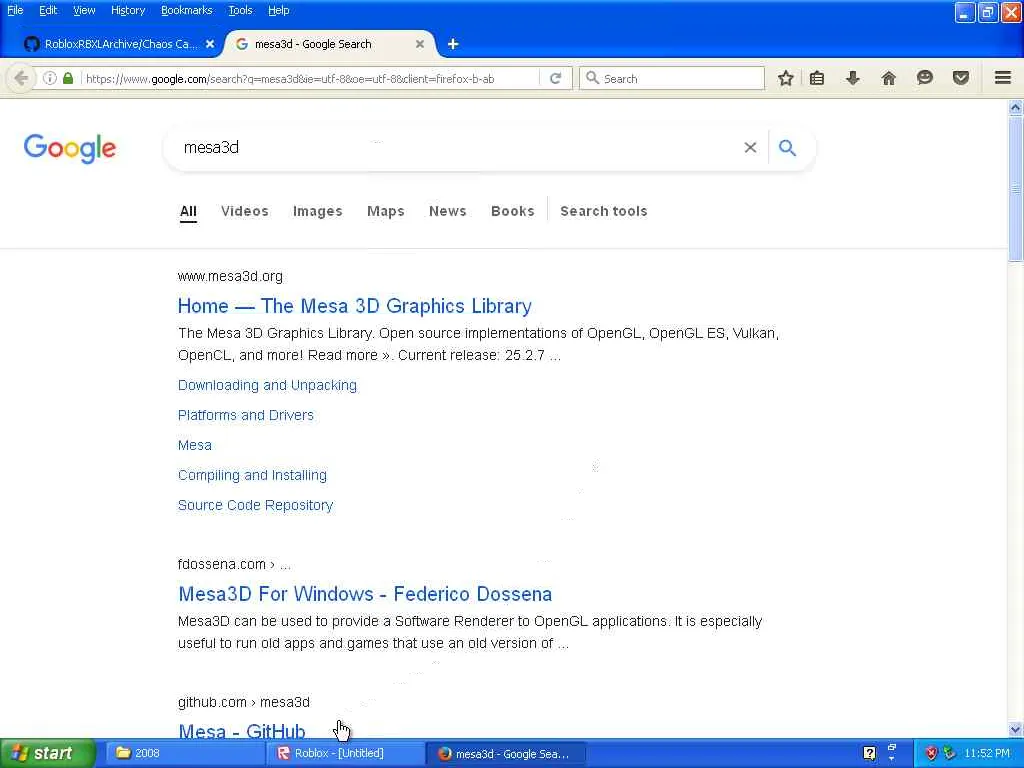Reload the page with the refresh icon

(556, 78)
